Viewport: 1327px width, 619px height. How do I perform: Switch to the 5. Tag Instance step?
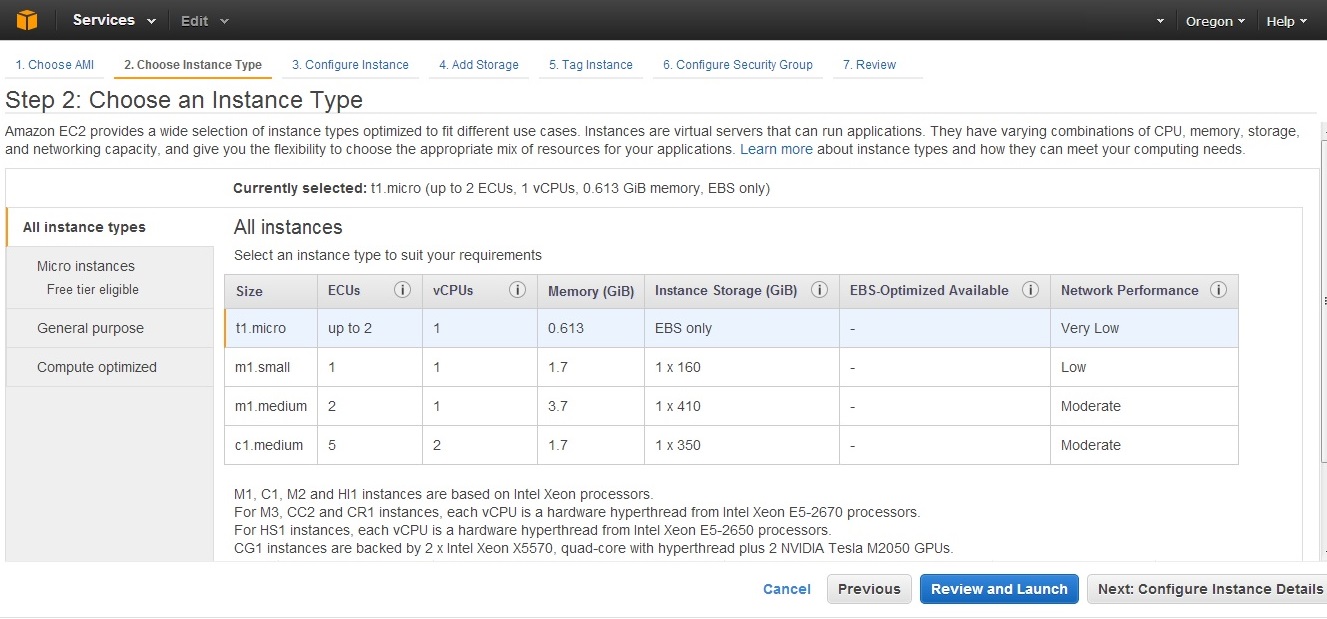pyautogui.click(x=591, y=65)
